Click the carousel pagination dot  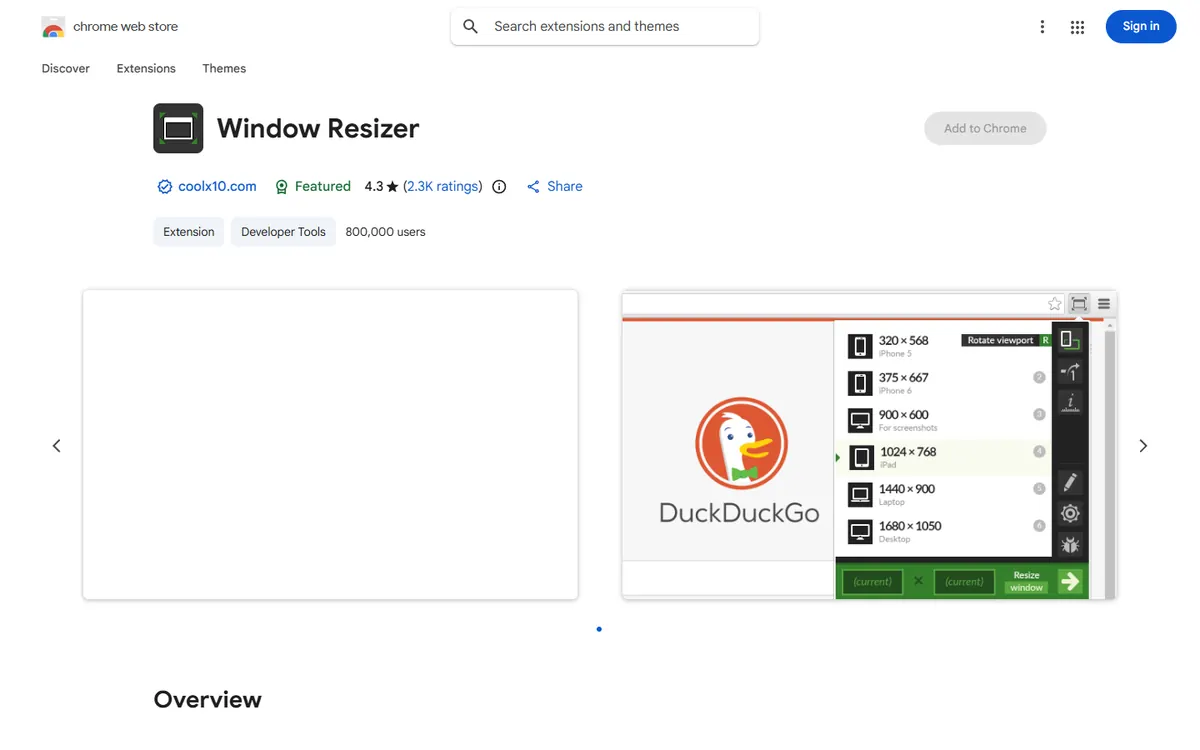click(599, 629)
